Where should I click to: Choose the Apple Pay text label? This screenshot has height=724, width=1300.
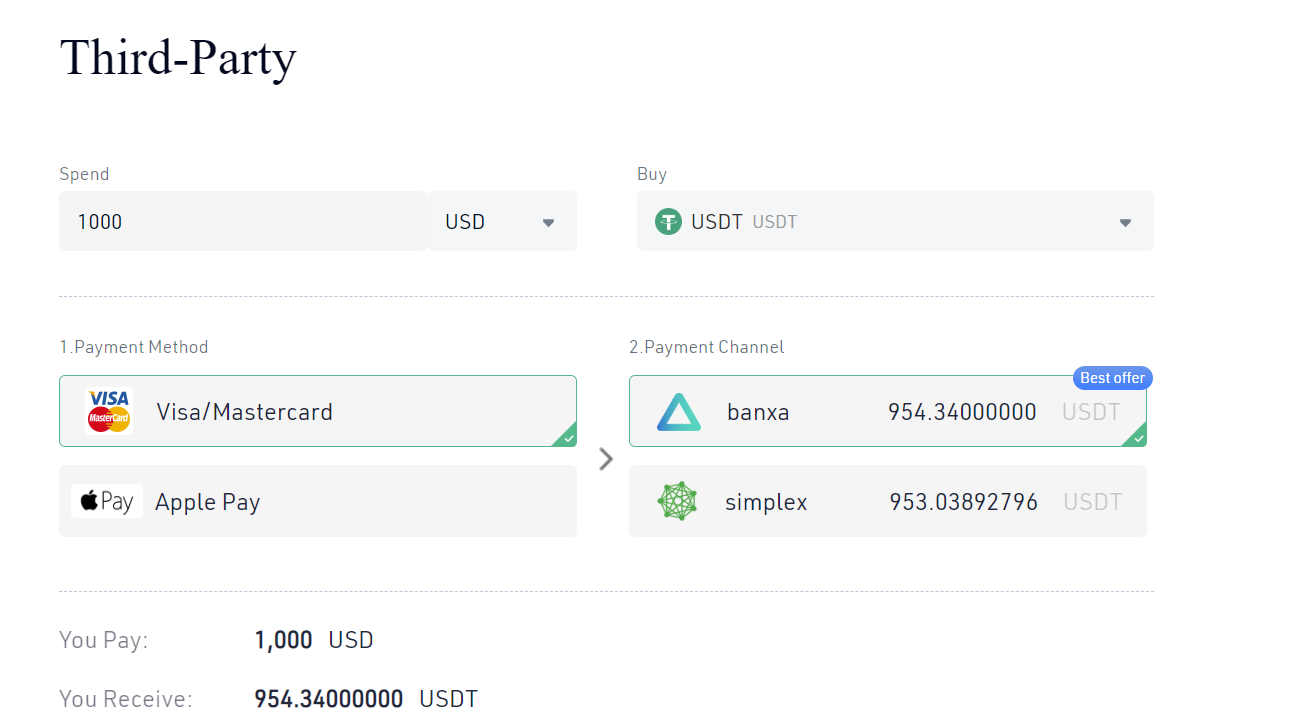[207, 502]
